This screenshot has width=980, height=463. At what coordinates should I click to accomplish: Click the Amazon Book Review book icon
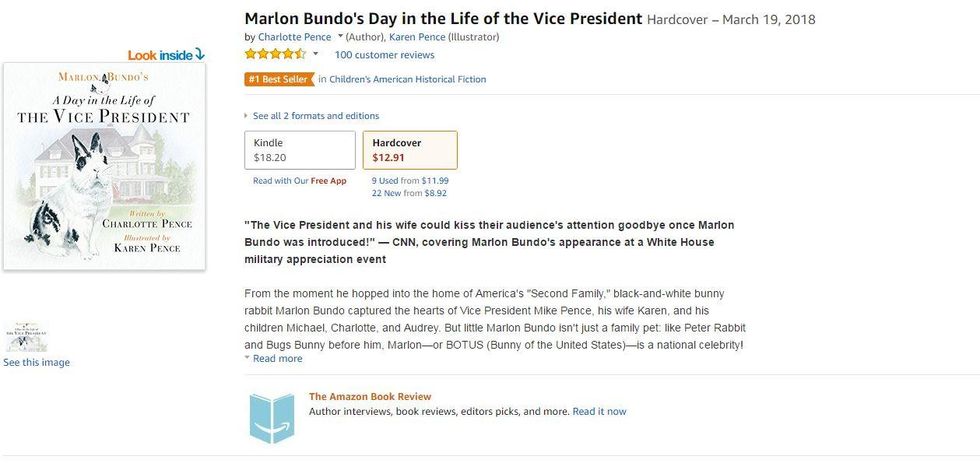pos(272,417)
